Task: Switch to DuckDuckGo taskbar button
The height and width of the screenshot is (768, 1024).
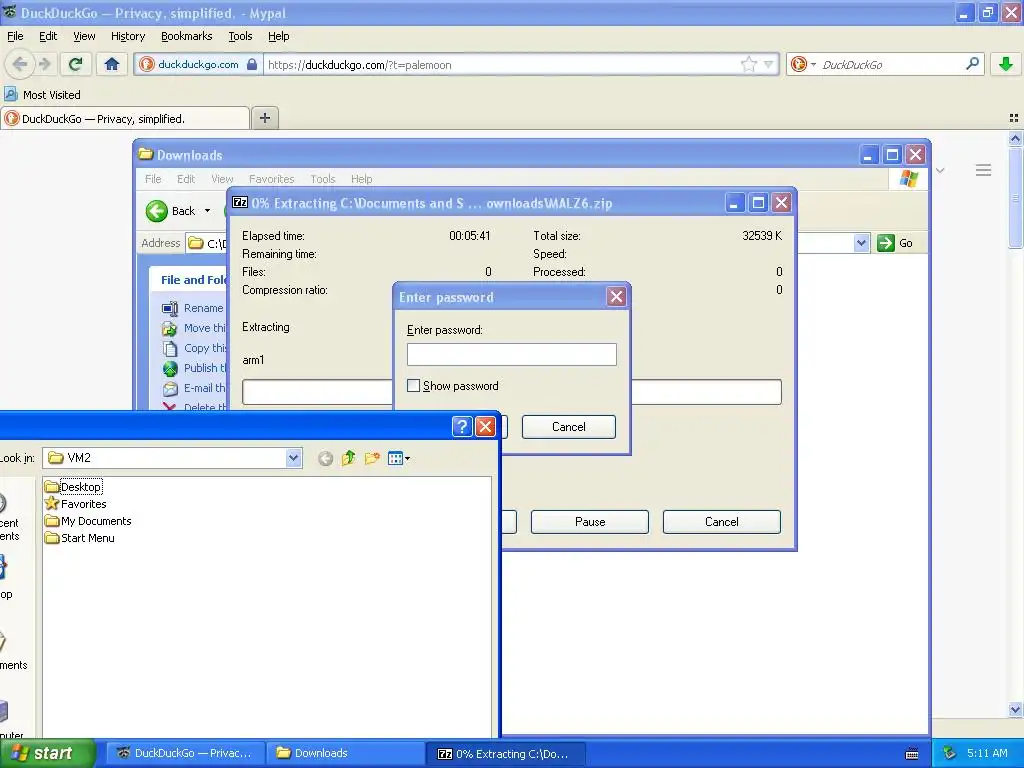Action: pos(185,753)
